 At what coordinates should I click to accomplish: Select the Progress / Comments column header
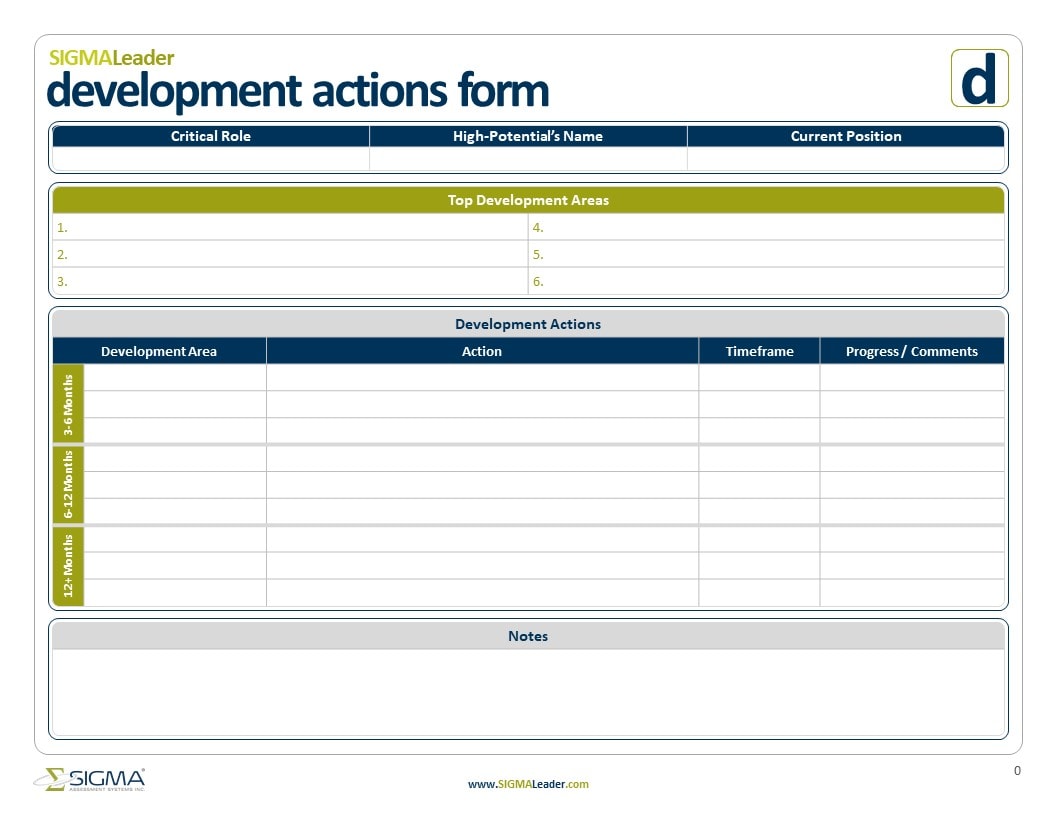click(x=911, y=351)
